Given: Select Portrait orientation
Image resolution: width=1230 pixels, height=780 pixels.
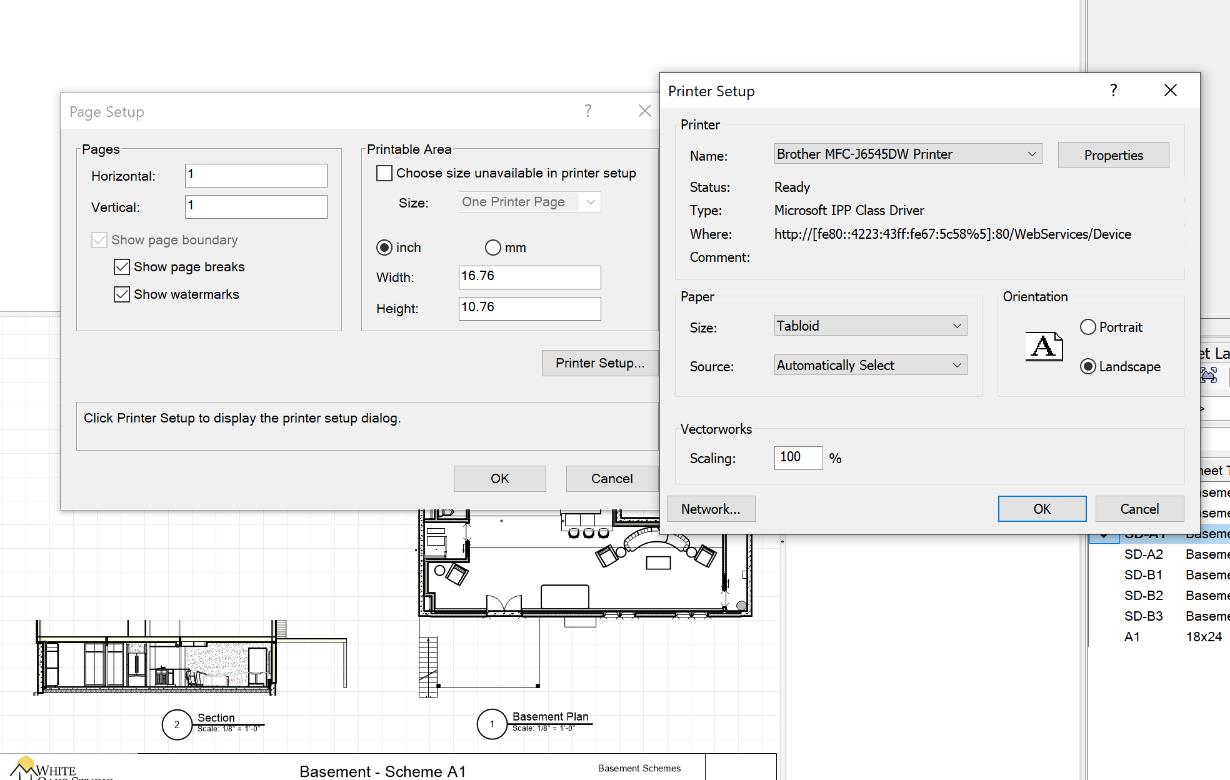Looking at the screenshot, I should pos(1088,327).
